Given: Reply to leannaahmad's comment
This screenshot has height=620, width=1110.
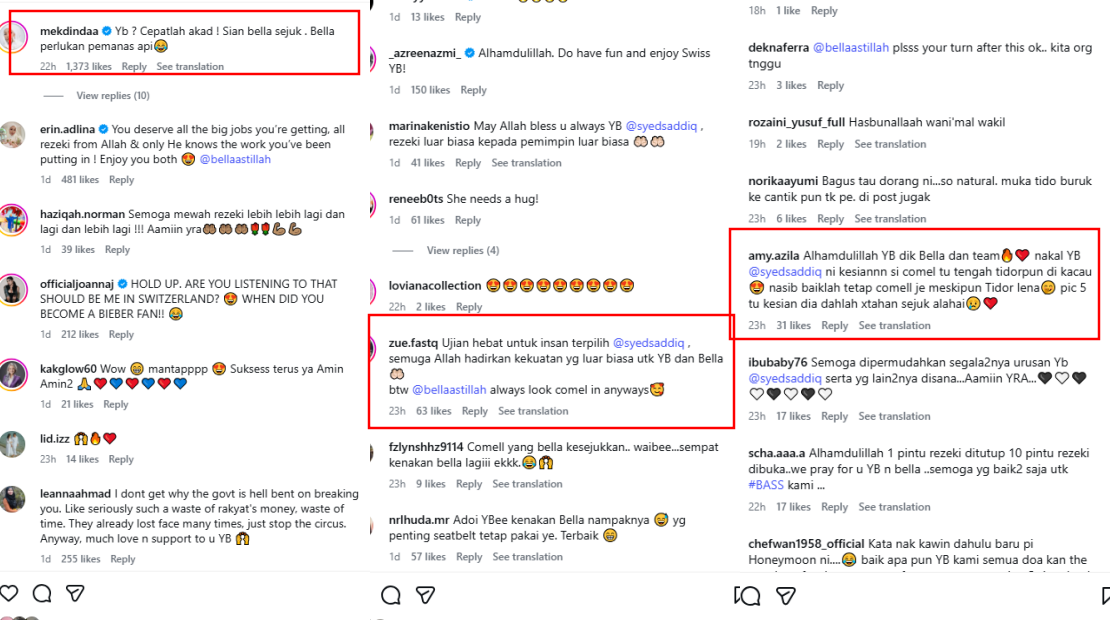Looking at the screenshot, I should 123,559.
